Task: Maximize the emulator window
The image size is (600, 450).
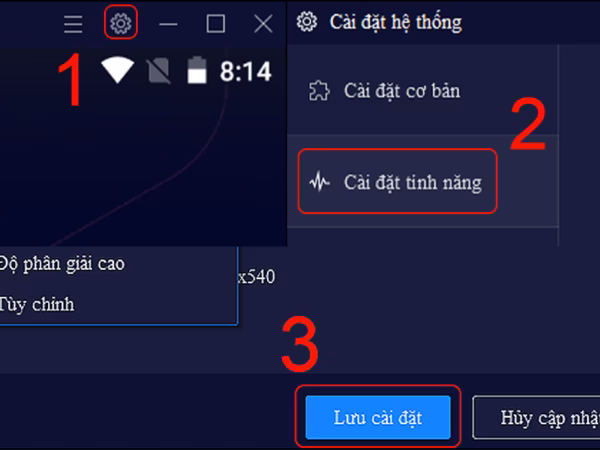Action: 216,24
